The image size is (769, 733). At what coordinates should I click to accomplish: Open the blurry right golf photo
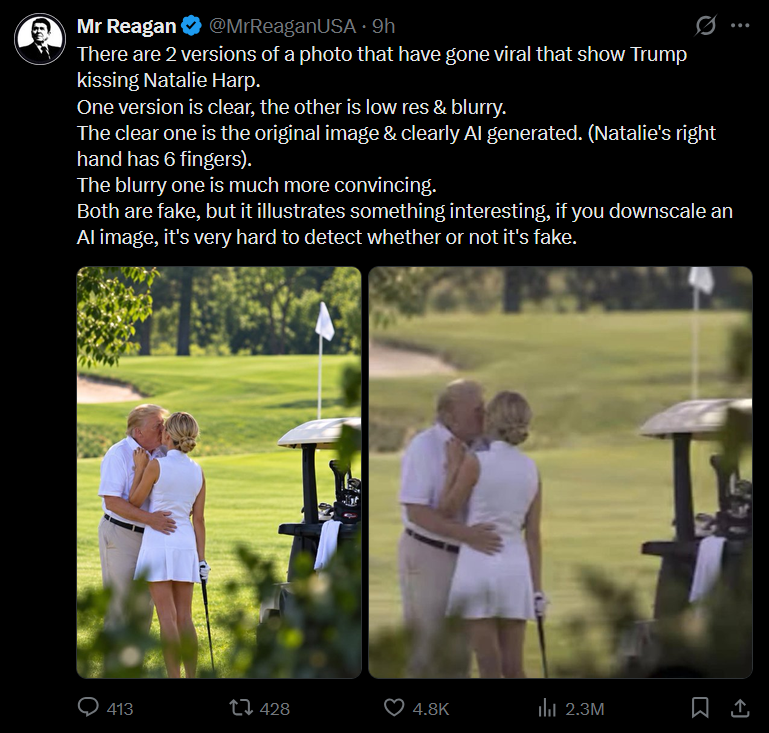(x=560, y=473)
